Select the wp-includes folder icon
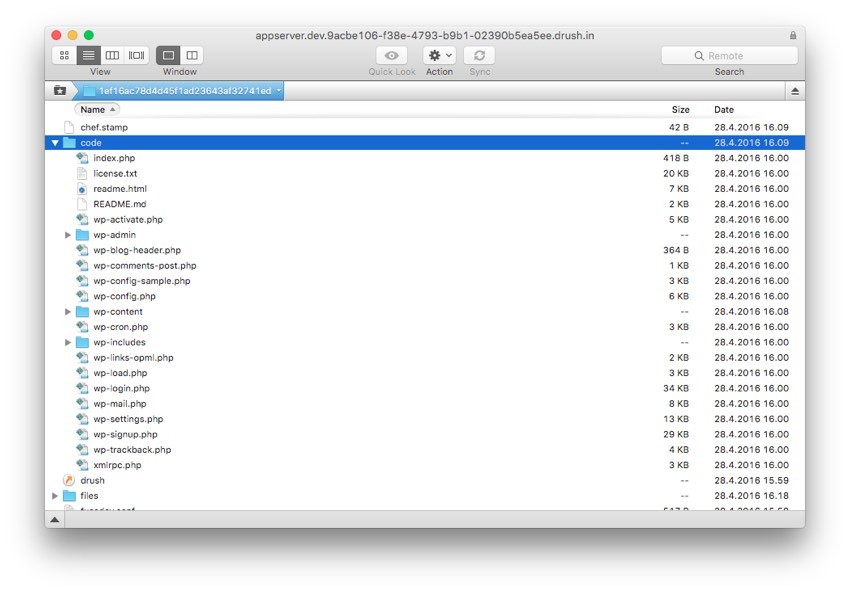The width and height of the screenshot is (850, 593). coord(82,342)
